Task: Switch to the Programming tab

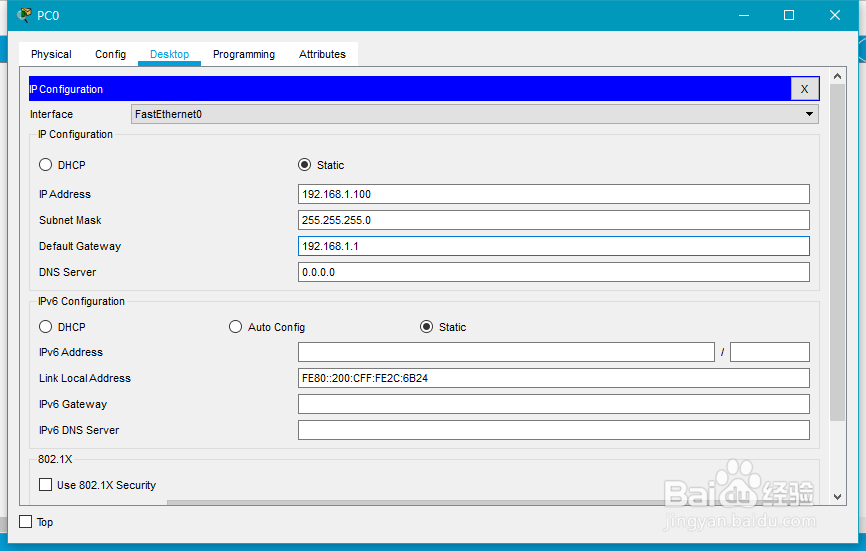Action: coord(244,54)
